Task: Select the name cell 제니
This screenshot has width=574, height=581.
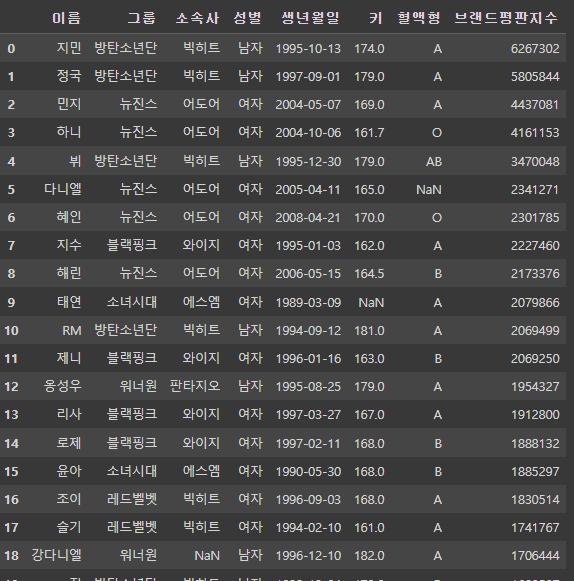Action: 69,358
